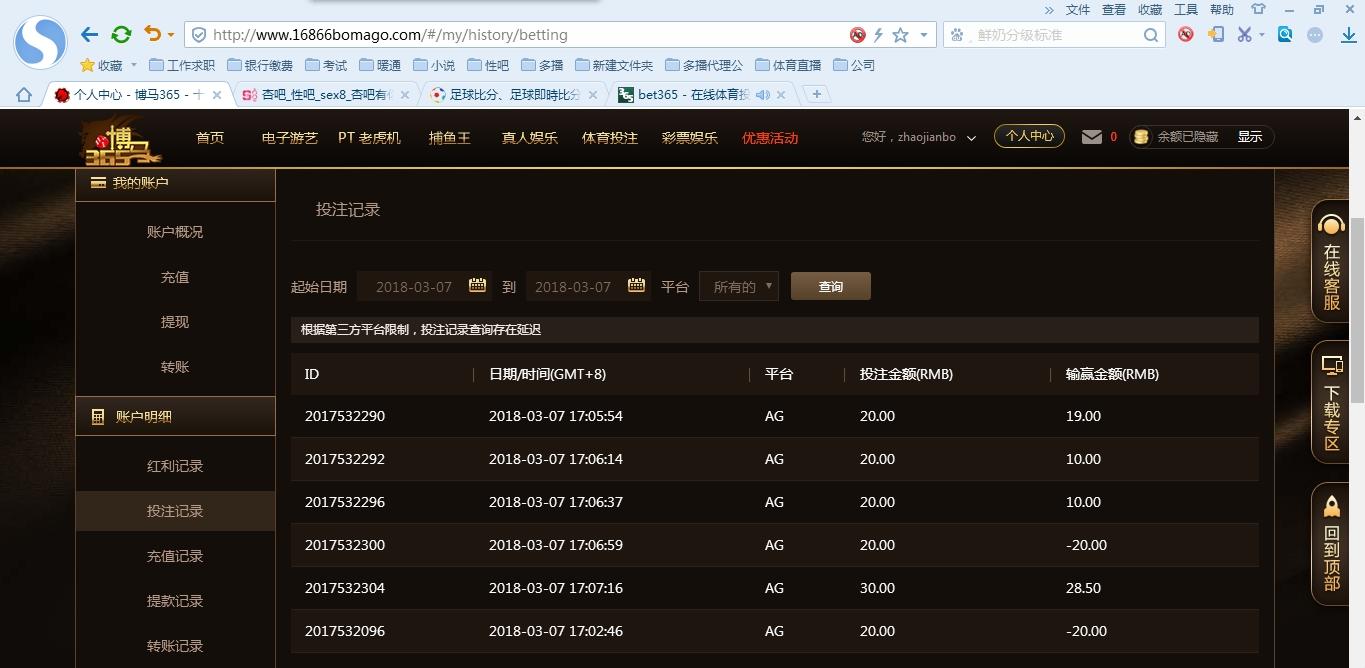1365x668 pixels.
Task: Switch to the 杏吧 browser tab
Action: click(326, 95)
